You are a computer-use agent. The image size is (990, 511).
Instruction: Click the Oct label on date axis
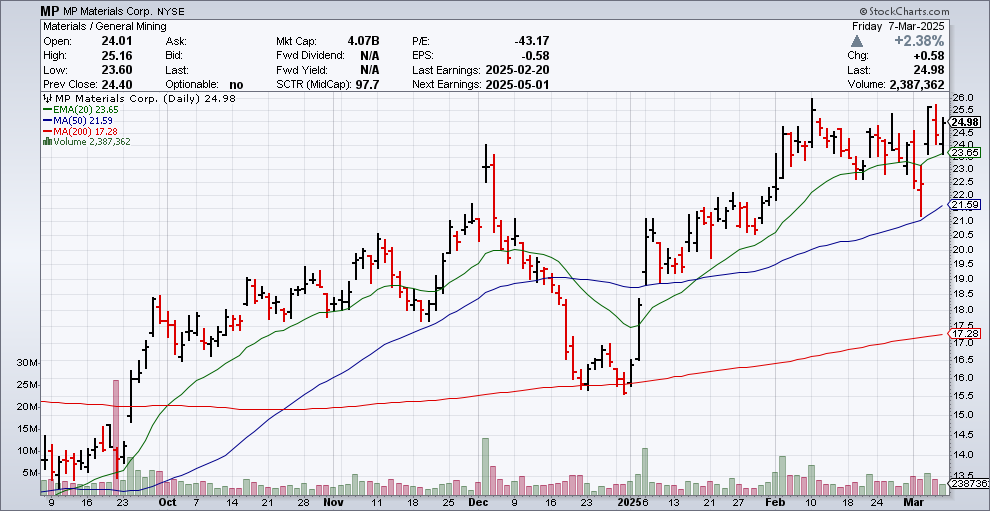pyautogui.click(x=167, y=503)
